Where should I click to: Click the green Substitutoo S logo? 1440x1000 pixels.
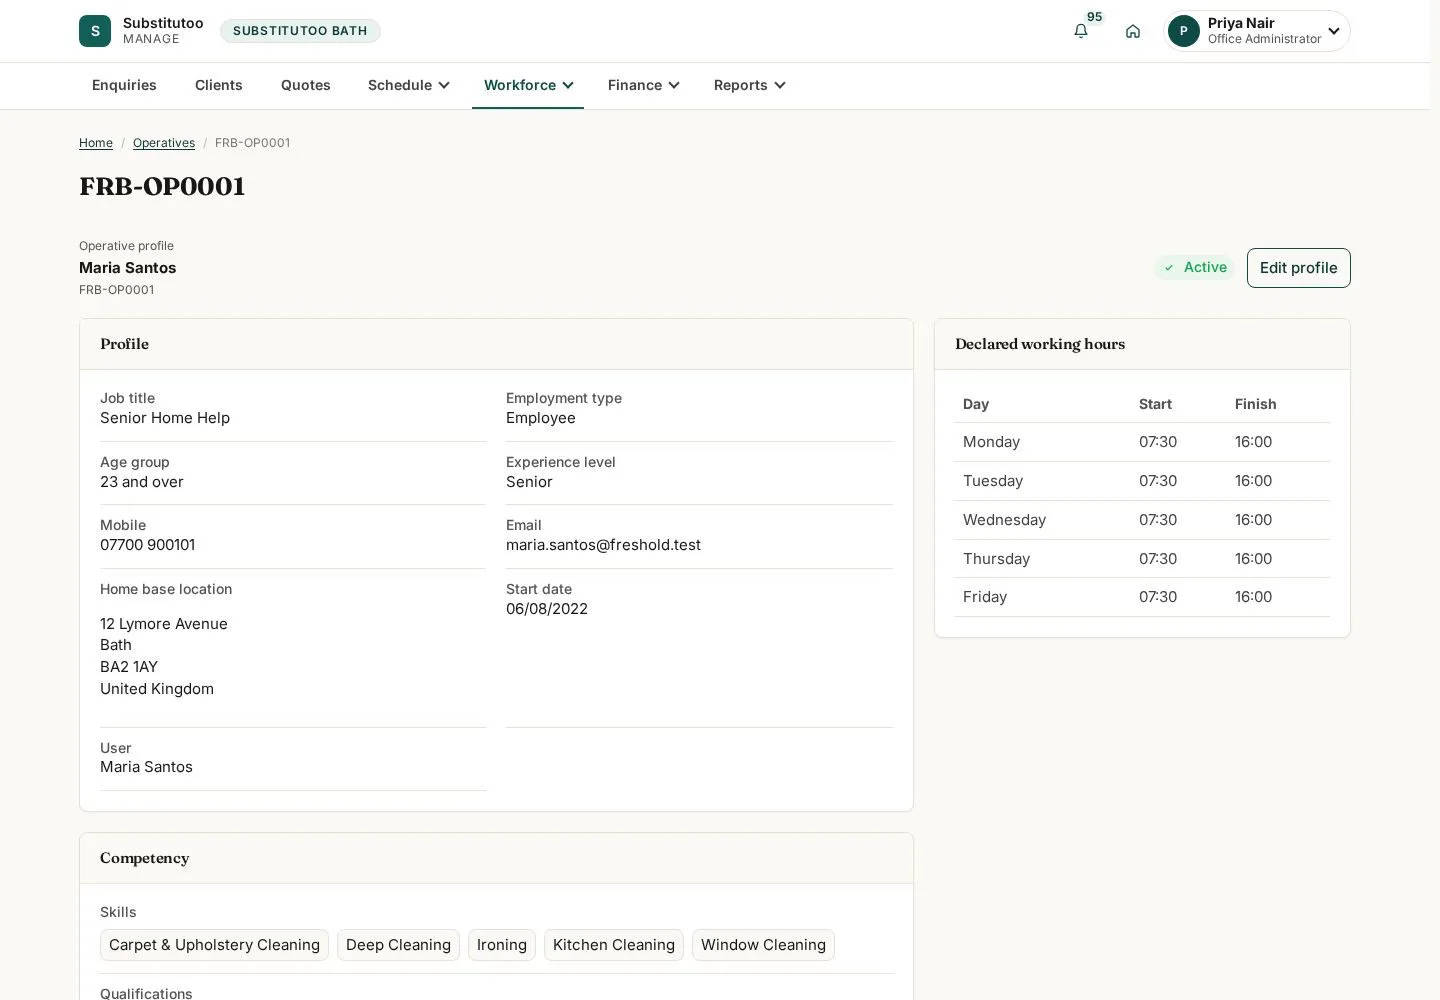(95, 31)
